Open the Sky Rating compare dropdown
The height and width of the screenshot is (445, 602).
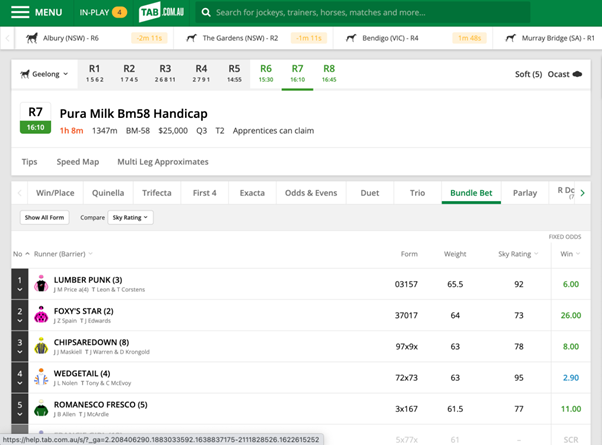point(130,217)
